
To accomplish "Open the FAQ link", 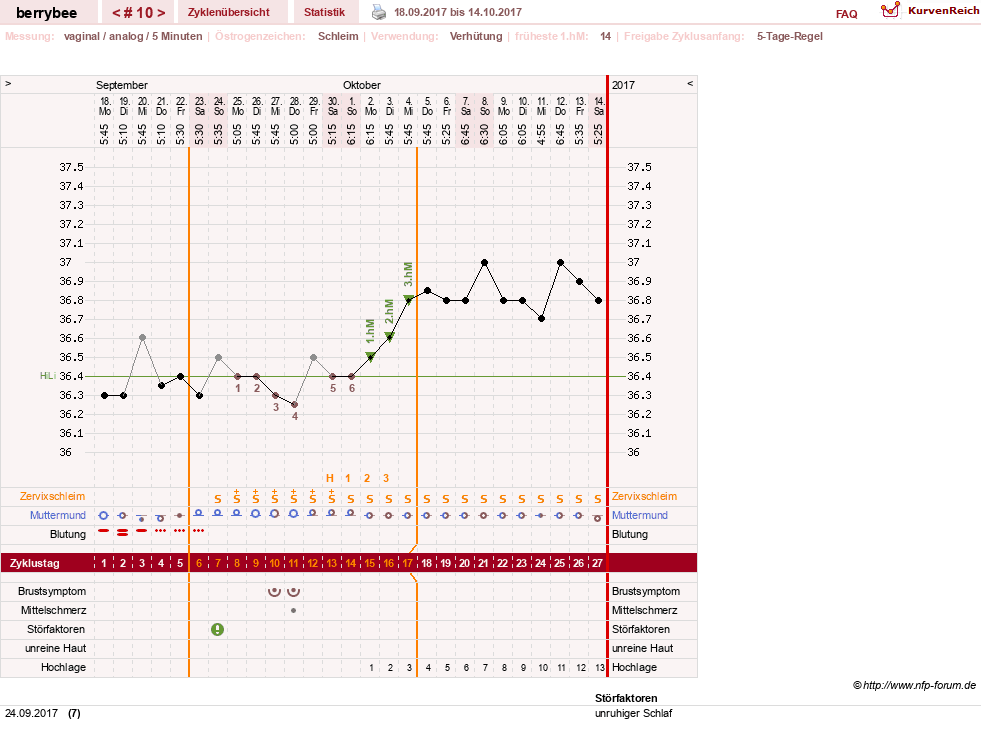I will (x=846, y=14).
